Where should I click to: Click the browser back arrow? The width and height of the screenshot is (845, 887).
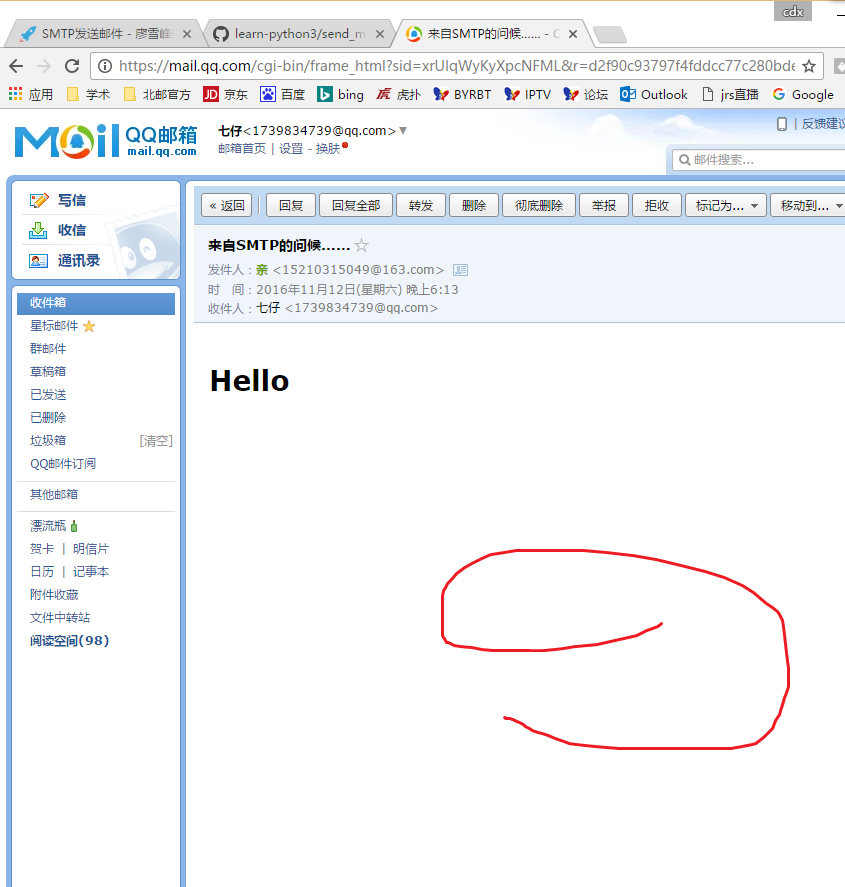16,66
